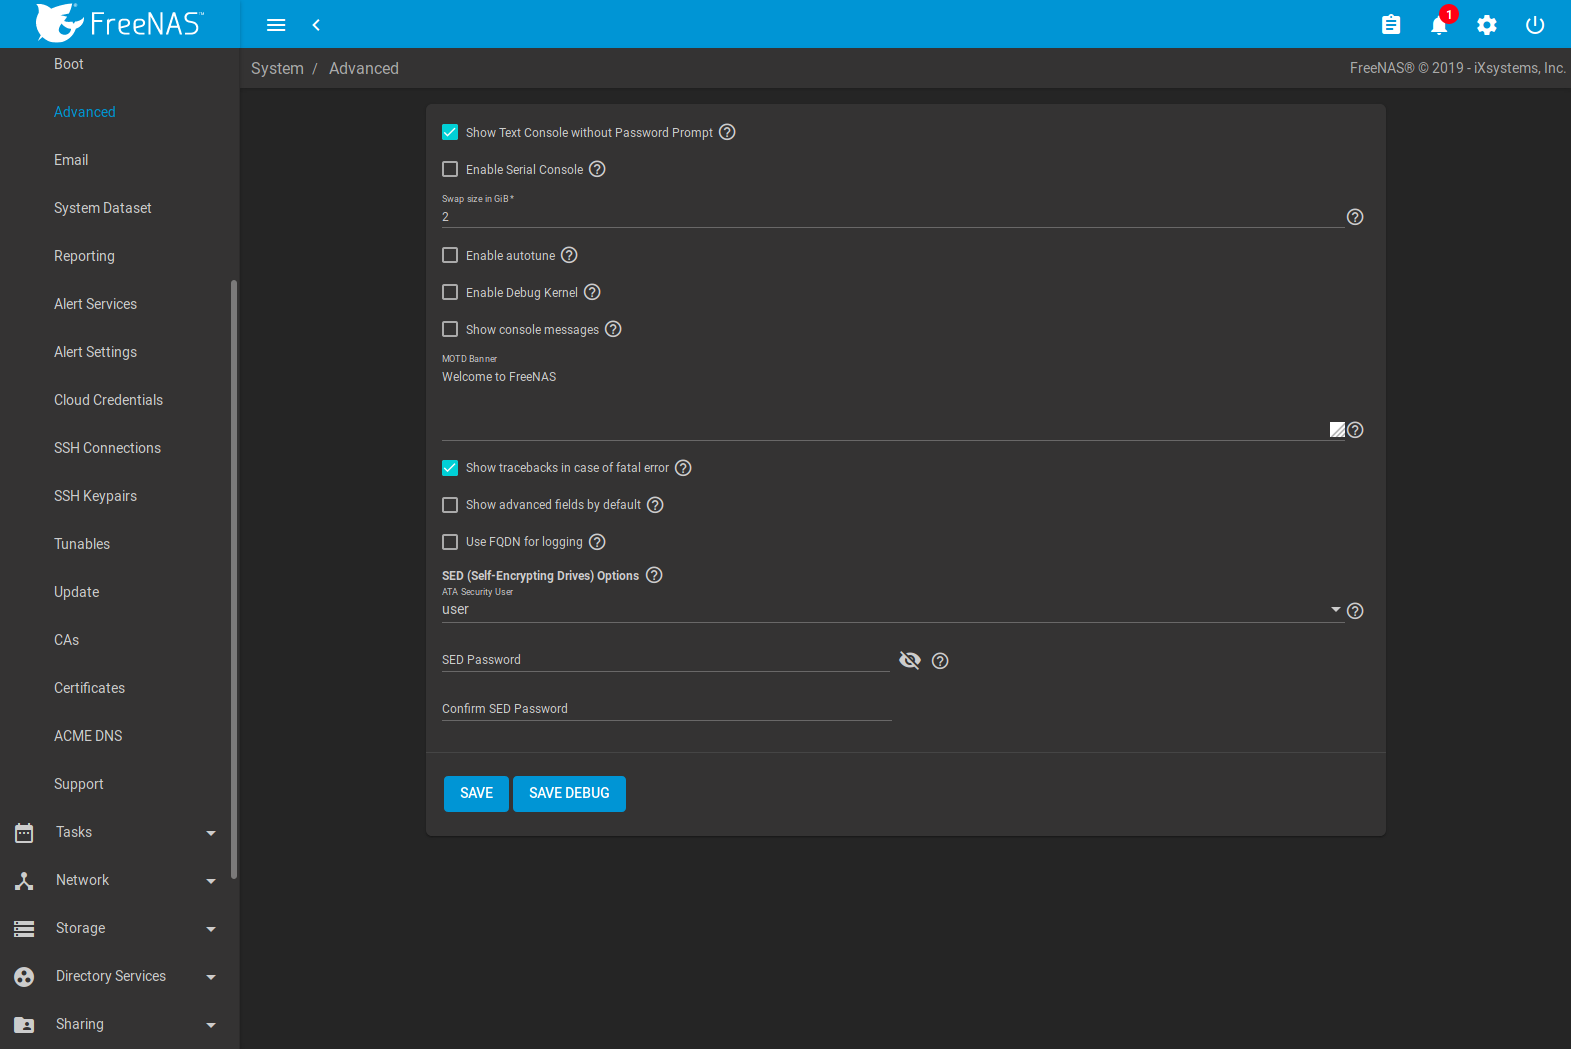
Task: Show help for MOTD Banner
Action: point(1355,430)
